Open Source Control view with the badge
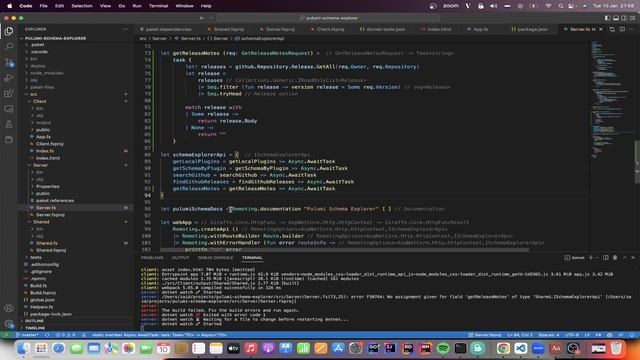640x360 pixels. pyautogui.click(x=9, y=62)
